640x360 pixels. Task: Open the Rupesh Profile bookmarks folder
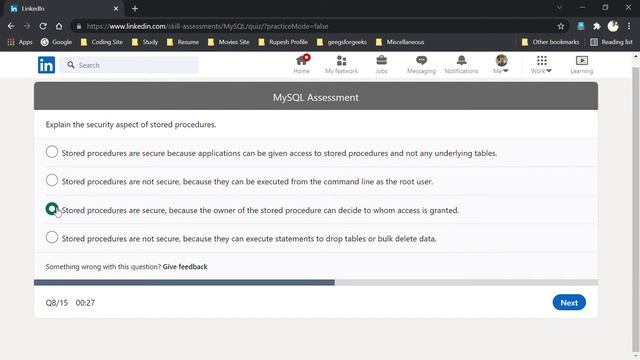point(283,42)
